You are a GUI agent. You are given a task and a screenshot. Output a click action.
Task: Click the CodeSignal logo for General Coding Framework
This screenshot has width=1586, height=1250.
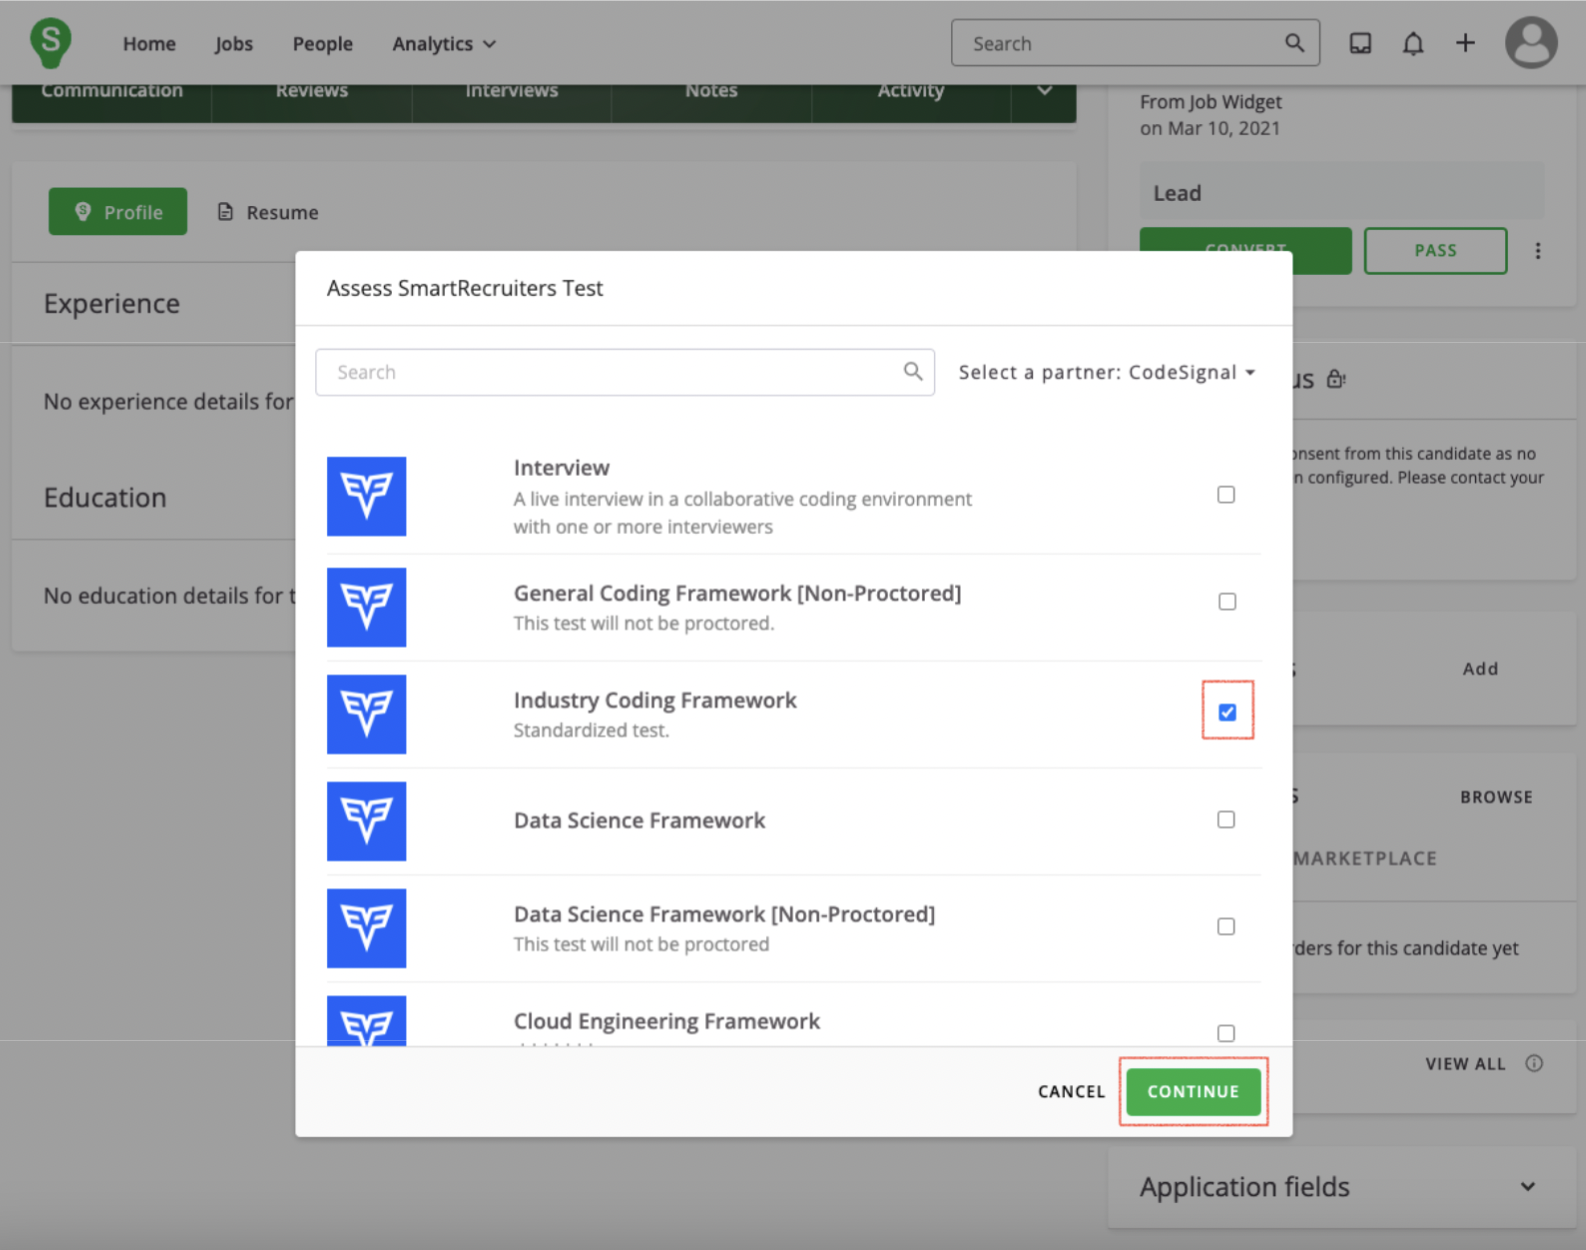(366, 607)
